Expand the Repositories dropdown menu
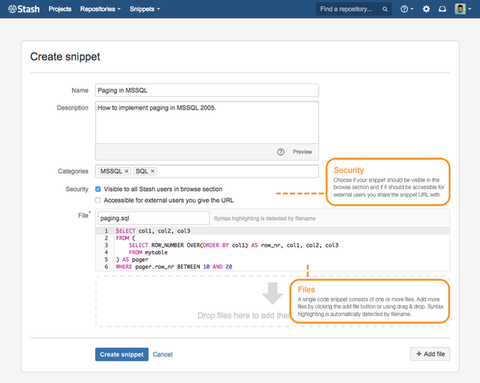This screenshot has height=383, width=480. click(100, 9)
